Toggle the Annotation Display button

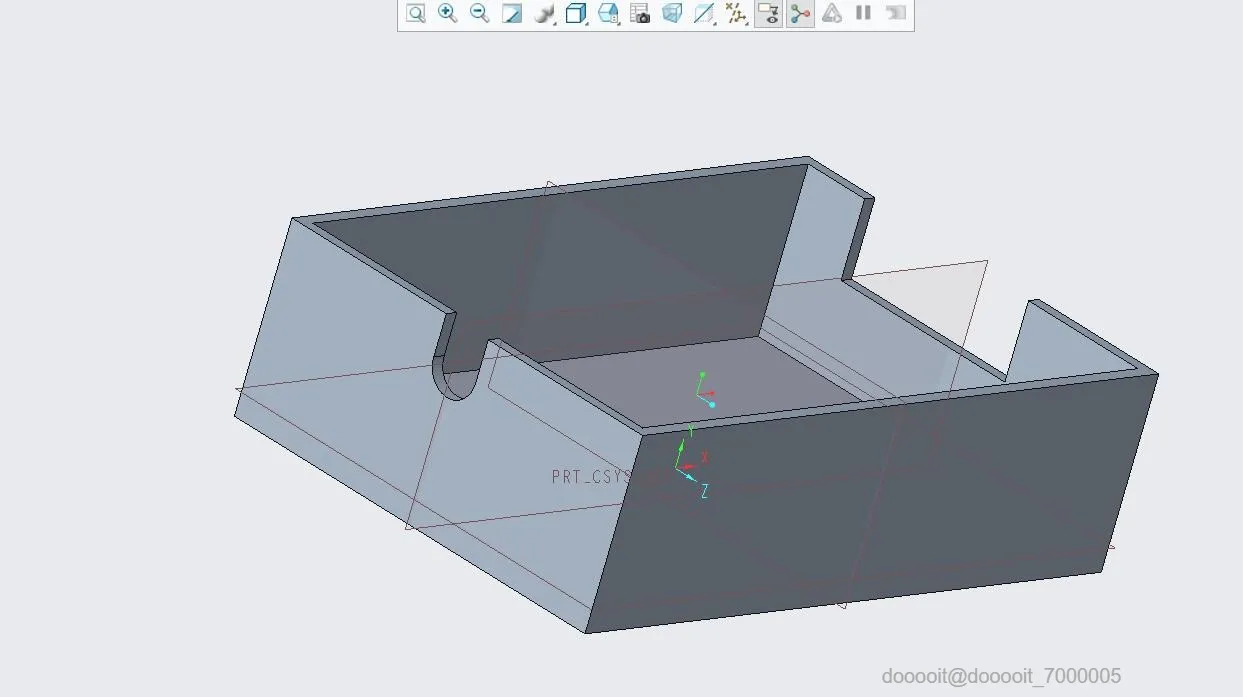(768, 14)
